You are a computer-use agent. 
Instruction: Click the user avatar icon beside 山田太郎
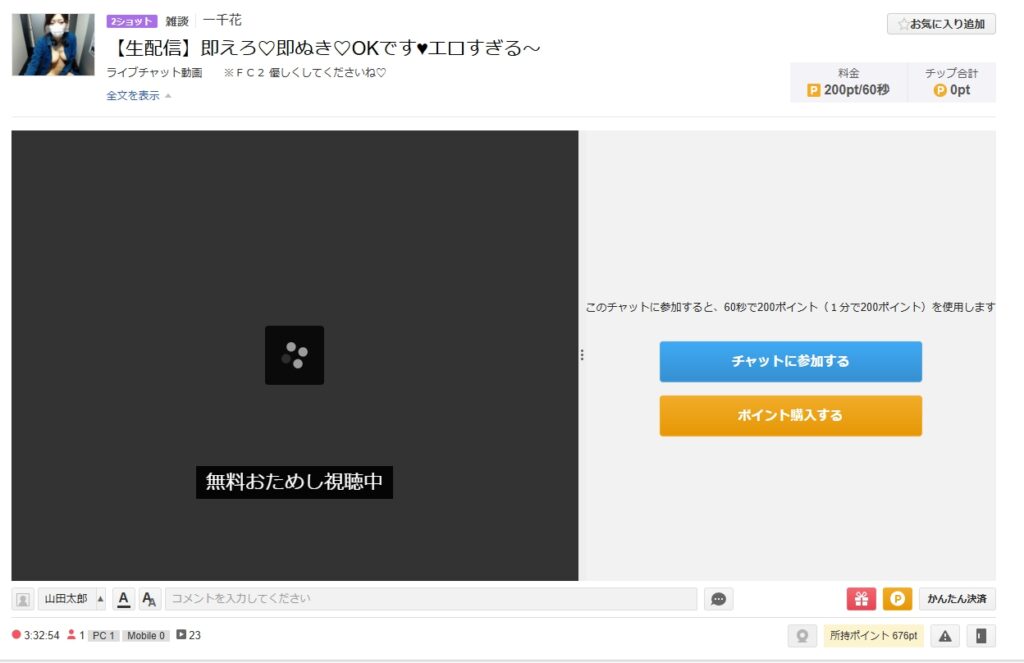(x=22, y=599)
